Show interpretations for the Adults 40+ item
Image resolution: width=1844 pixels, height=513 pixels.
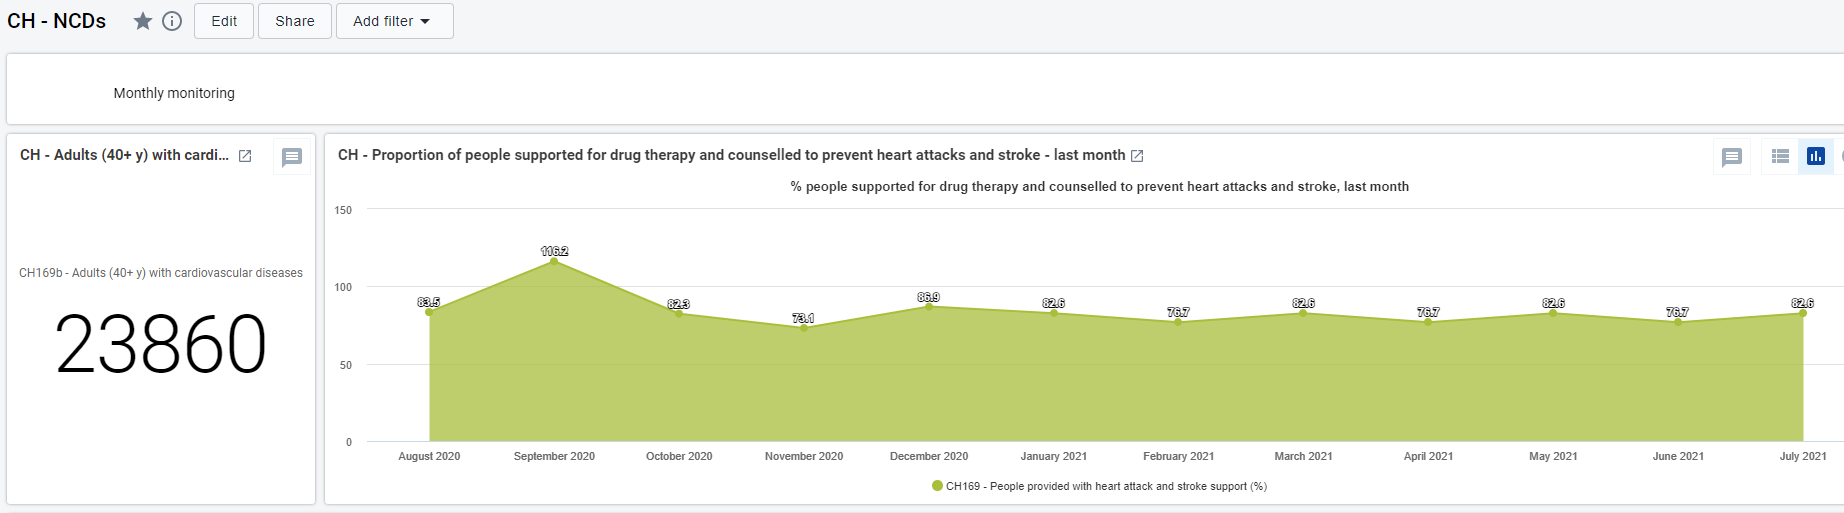coord(292,157)
